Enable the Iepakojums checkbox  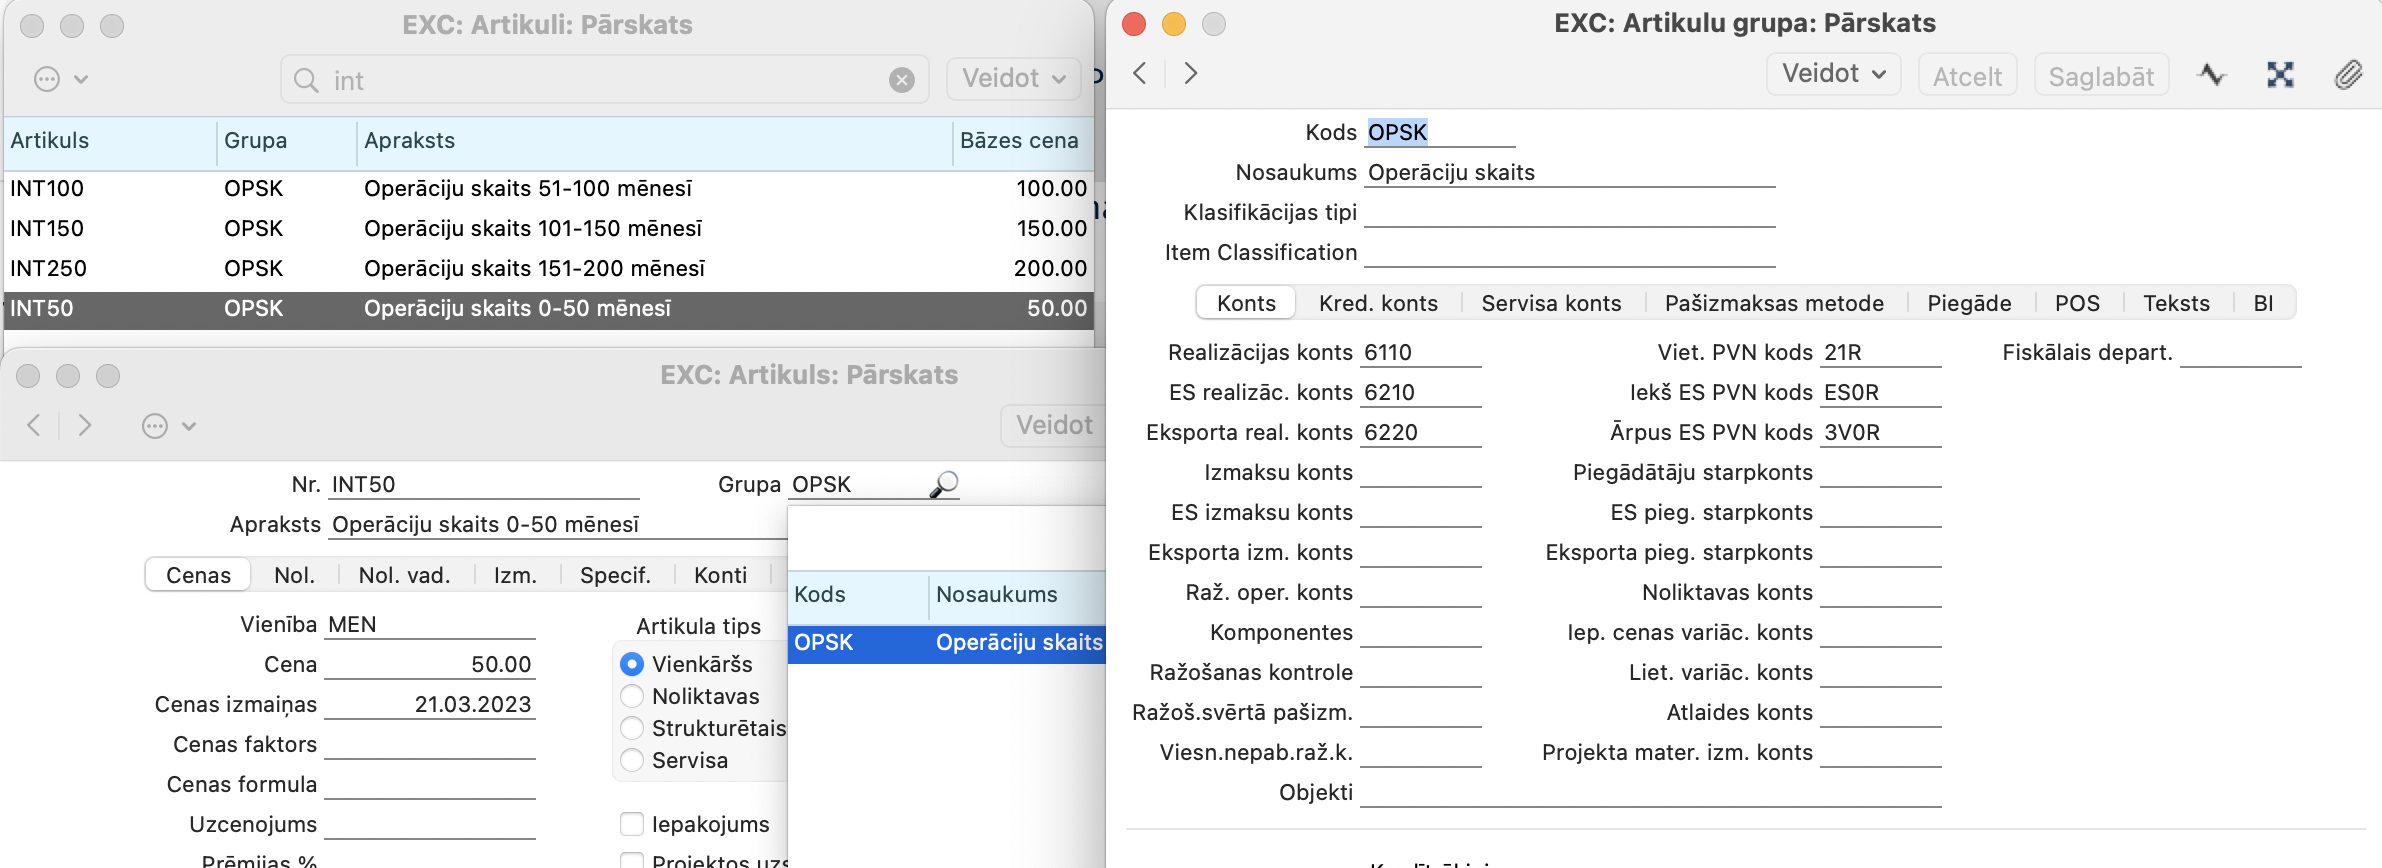(x=632, y=824)
